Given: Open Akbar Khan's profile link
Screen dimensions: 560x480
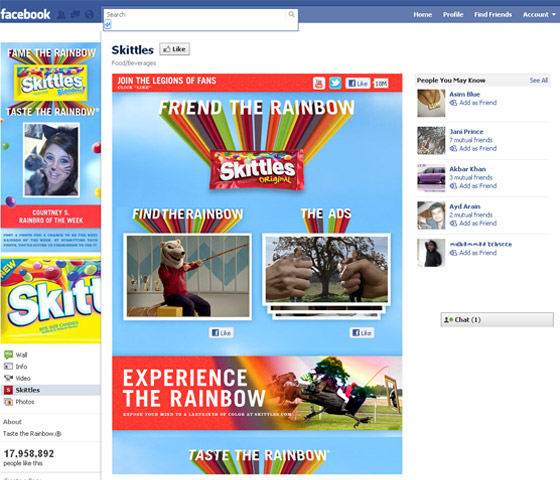Looking at the screenshot, I should click(467, 169).
